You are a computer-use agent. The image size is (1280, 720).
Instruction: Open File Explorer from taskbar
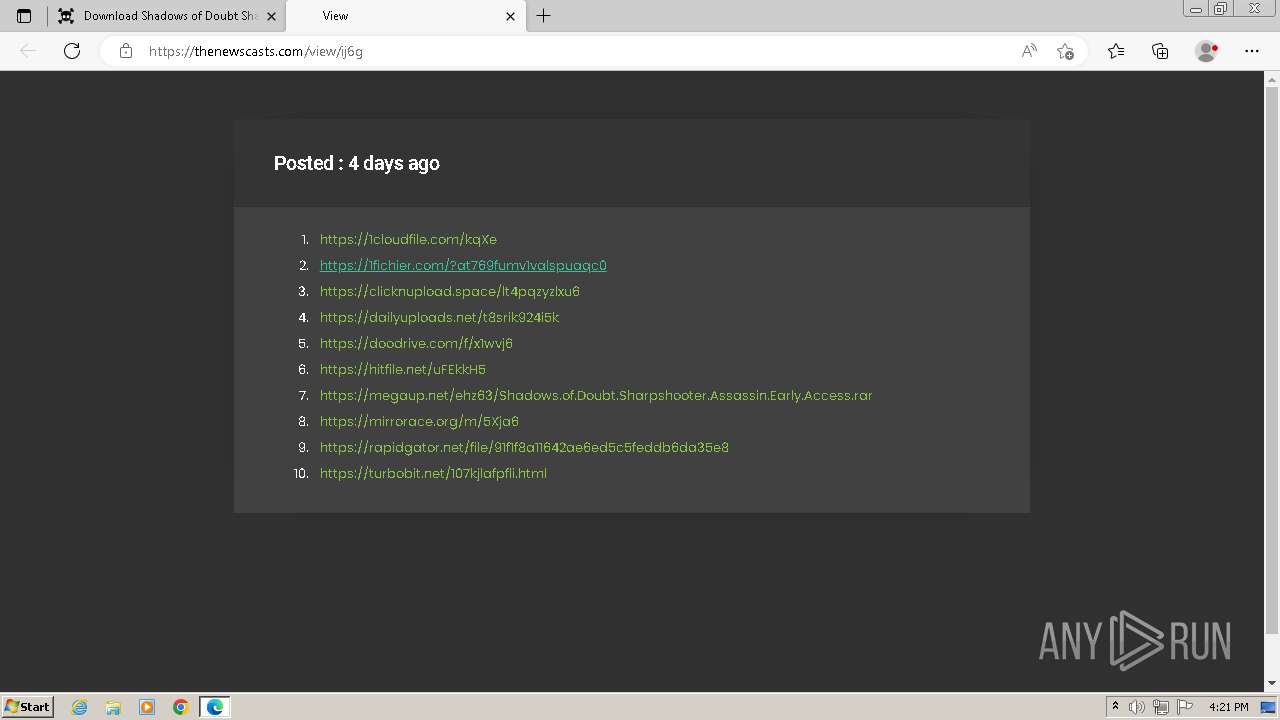[113, 707]
